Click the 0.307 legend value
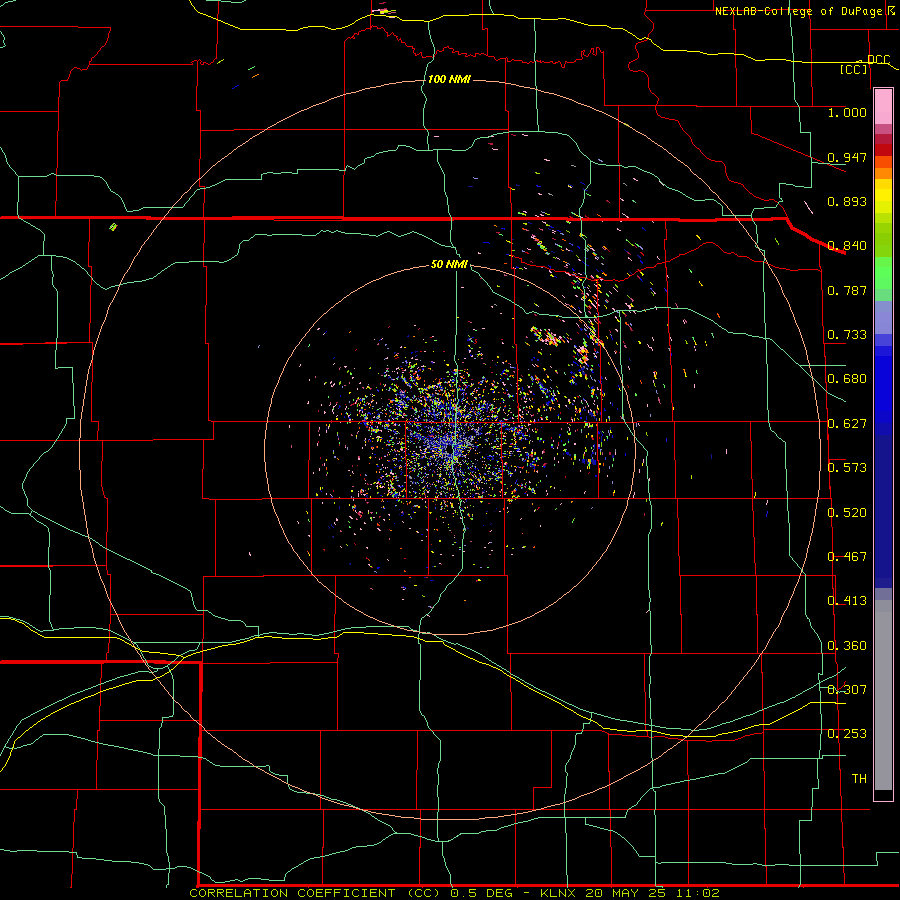This screenshot has height=900, width=900. (x=847, y=690)
